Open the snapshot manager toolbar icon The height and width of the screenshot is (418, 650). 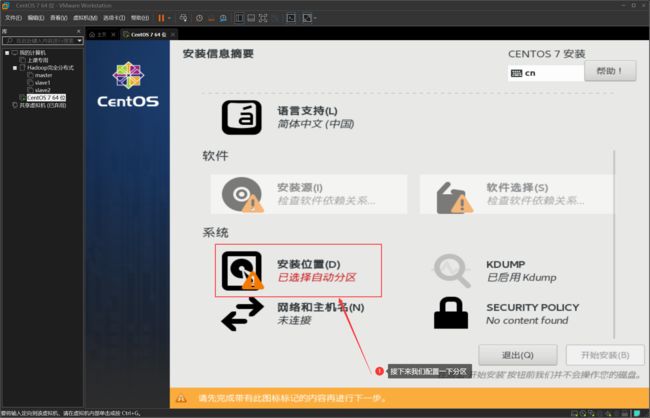pos(223,18)
